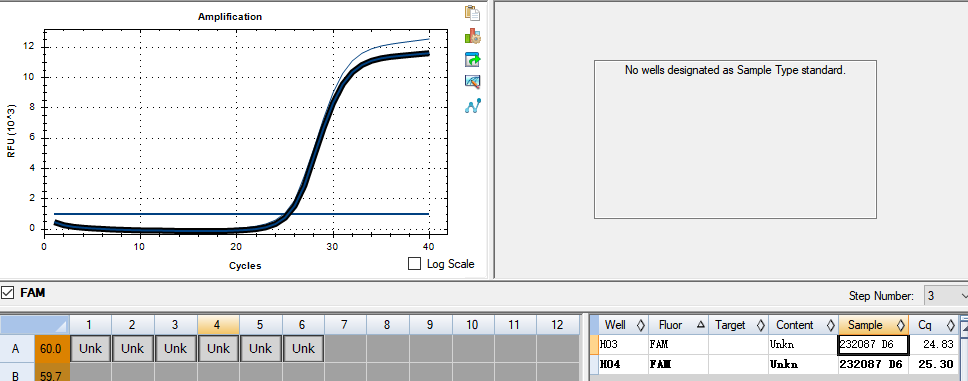Screen dimensions: 968x381
Task: Toggle the Log Scale checkbox
Action: pos(414,264)
